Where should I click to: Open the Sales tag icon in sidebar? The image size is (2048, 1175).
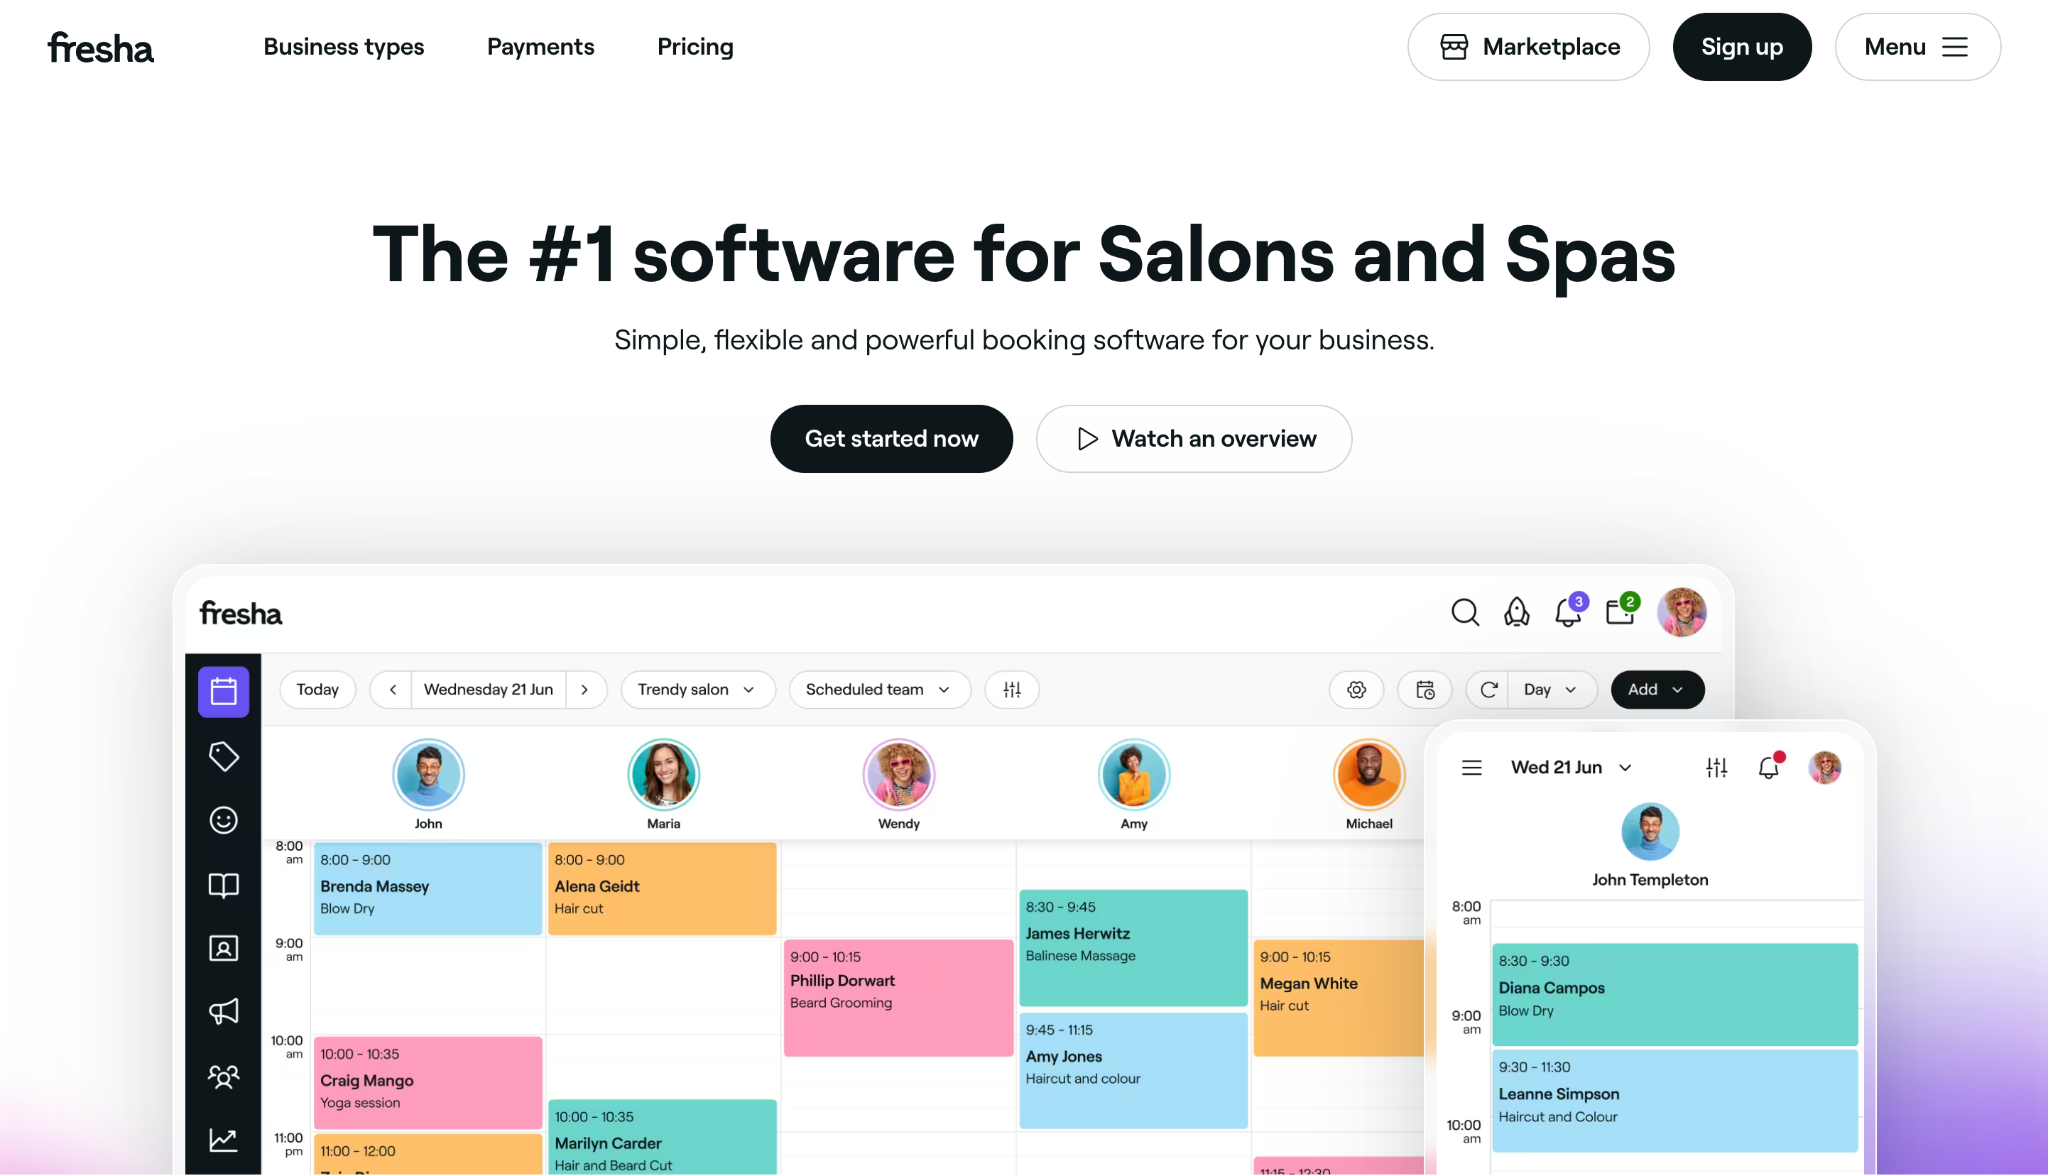[x=224, y=757]
